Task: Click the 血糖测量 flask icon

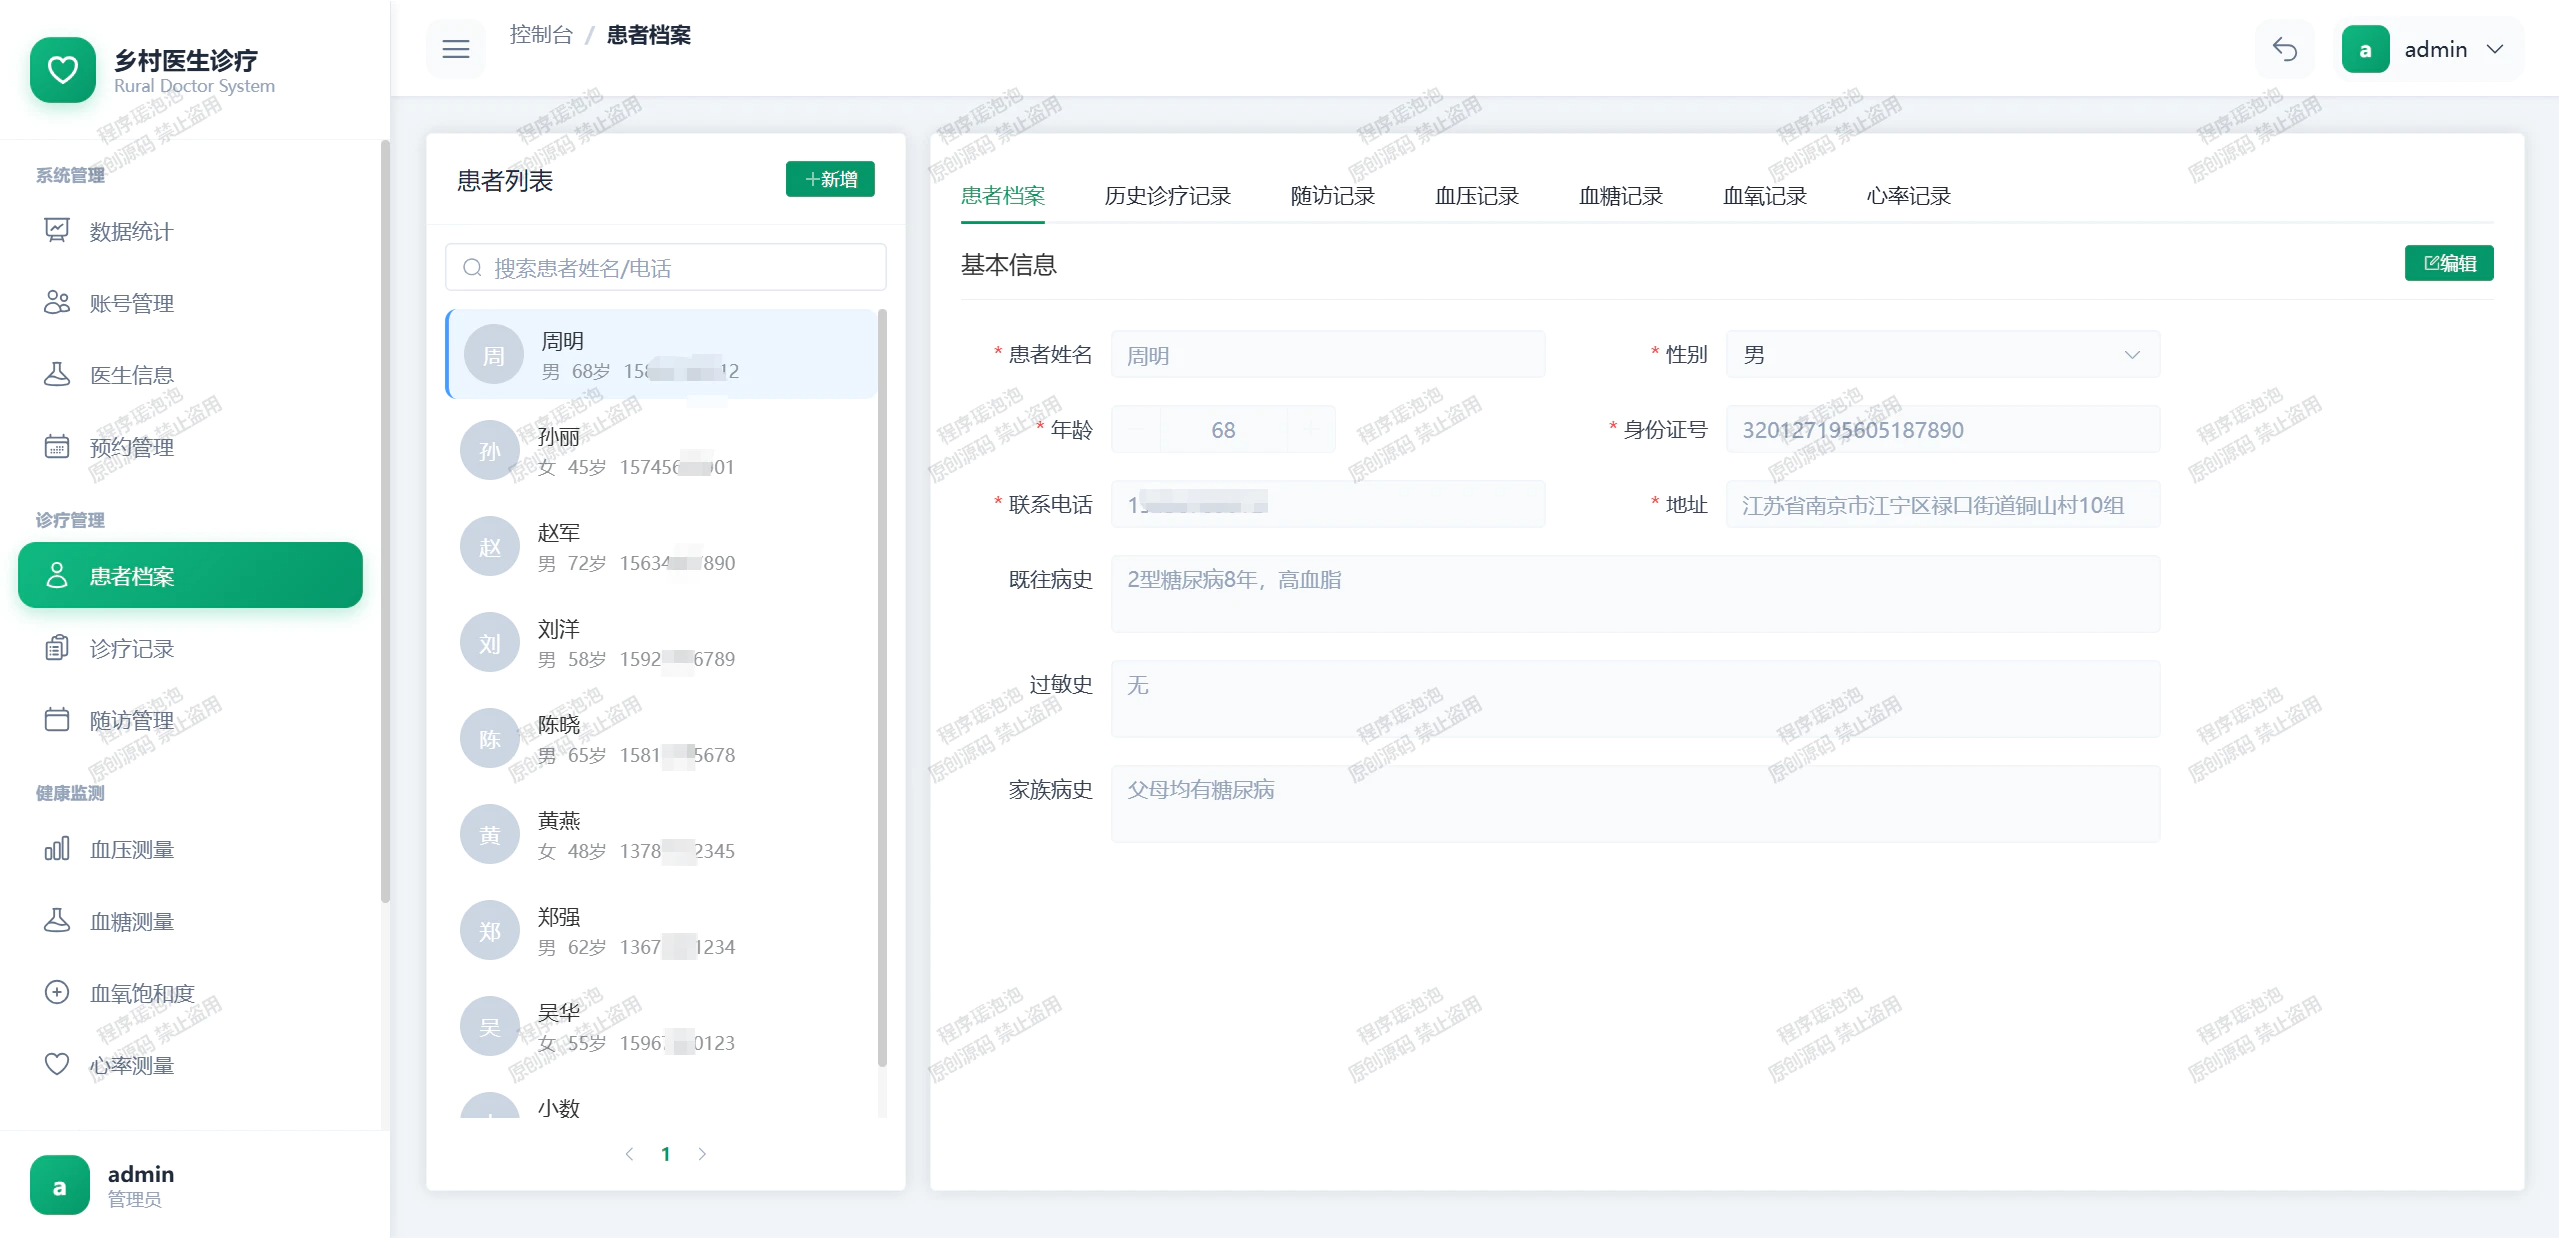Action: tap(57, 921)
